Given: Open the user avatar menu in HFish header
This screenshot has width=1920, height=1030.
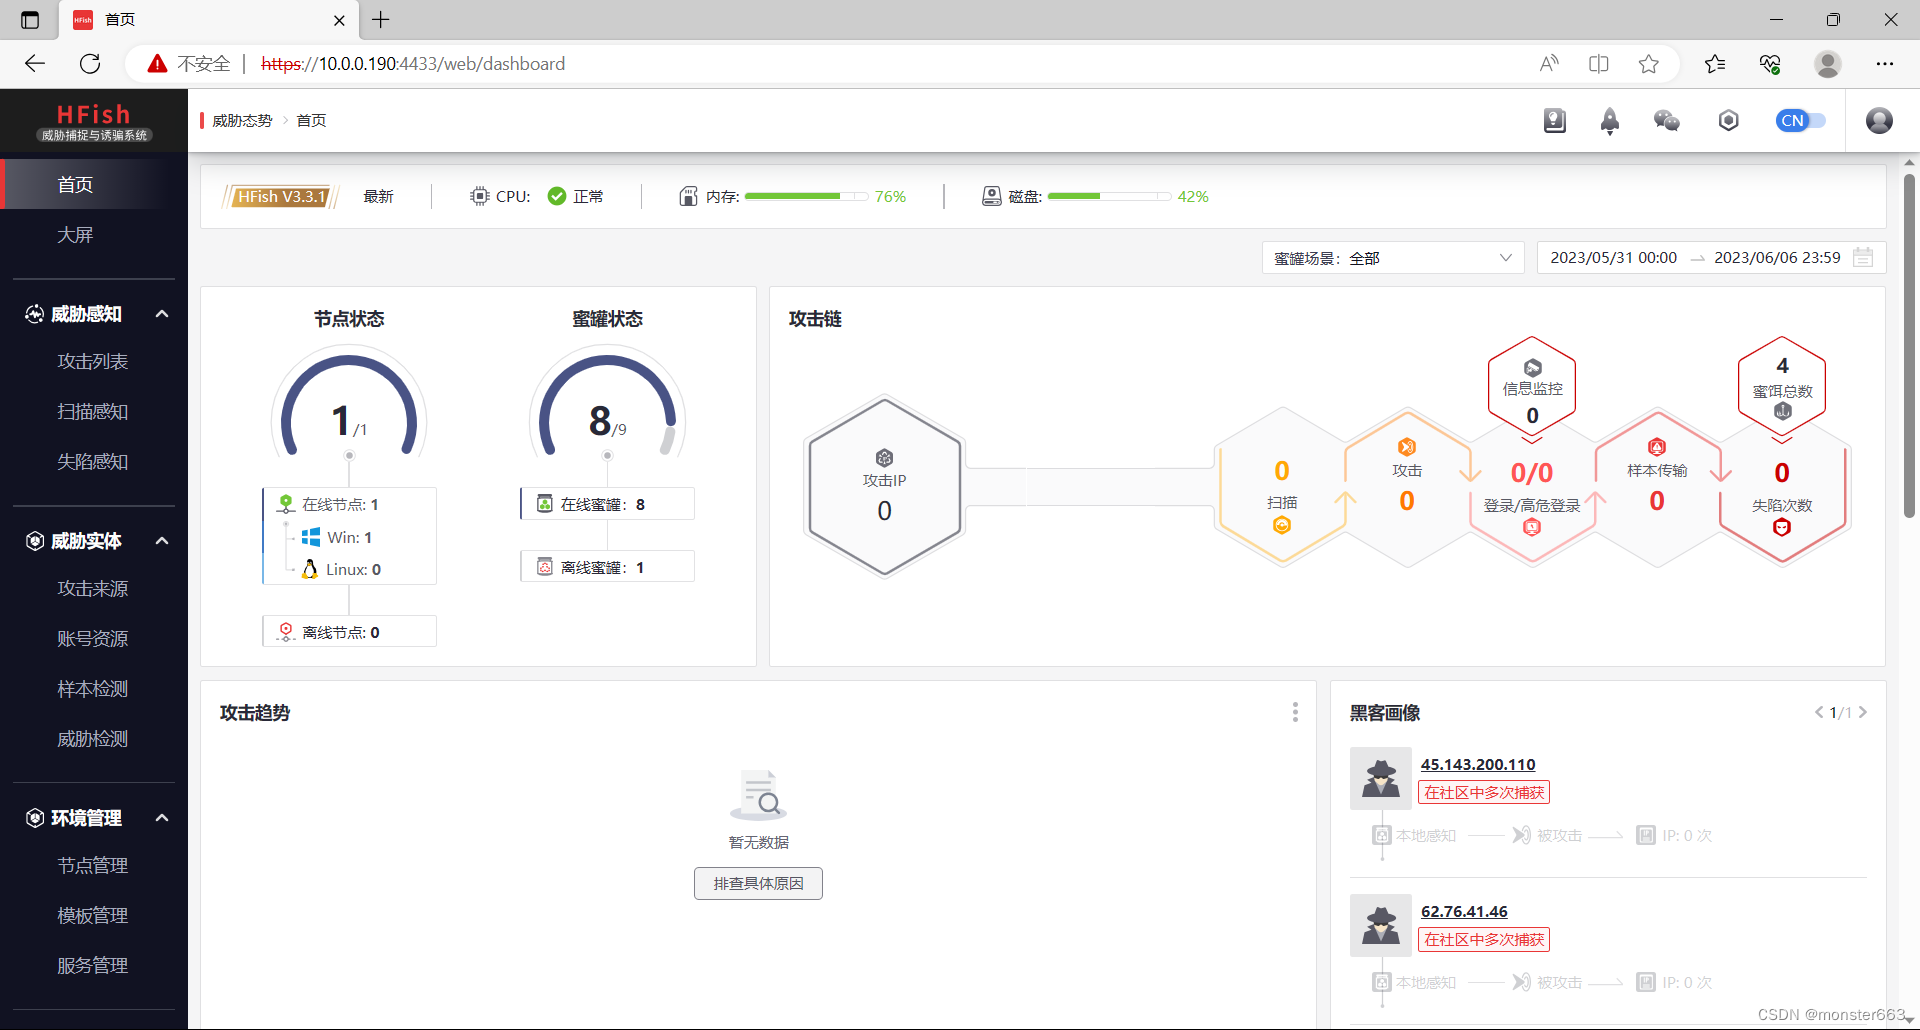Looking at the screenshot, I should 1880,121.
